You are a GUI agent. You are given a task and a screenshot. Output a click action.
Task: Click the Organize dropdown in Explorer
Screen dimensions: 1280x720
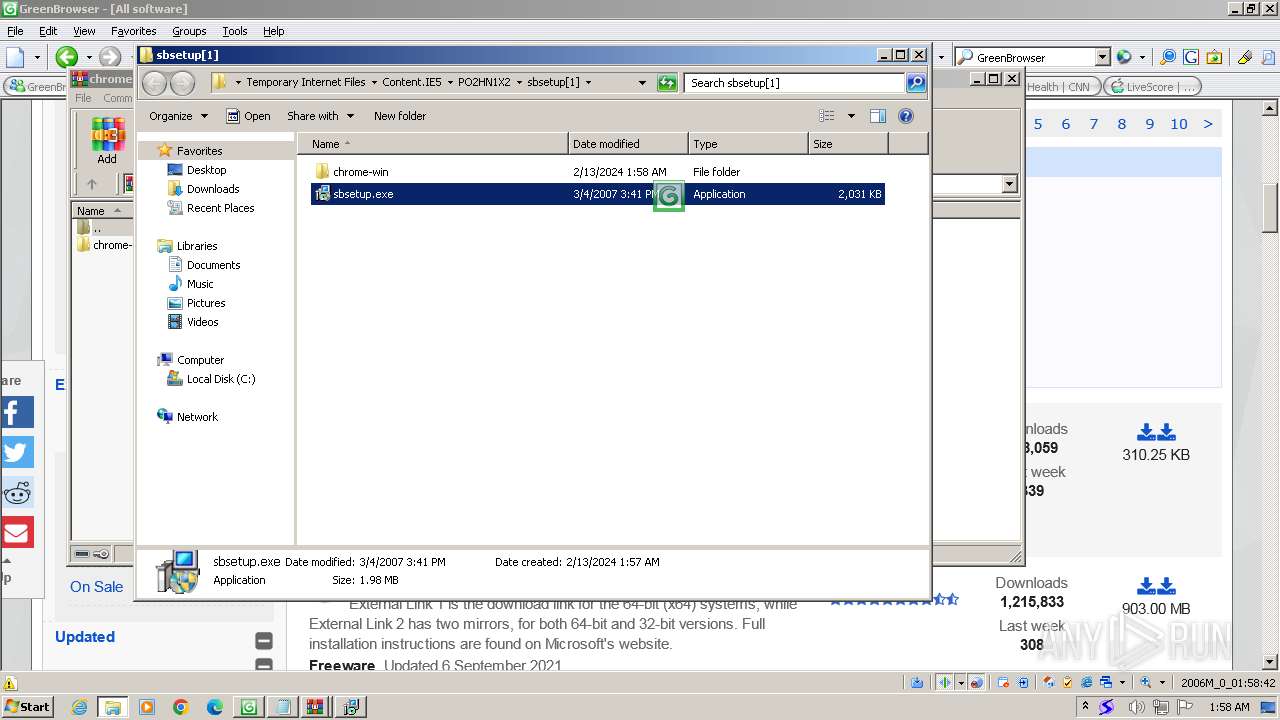tap(178, 116)
